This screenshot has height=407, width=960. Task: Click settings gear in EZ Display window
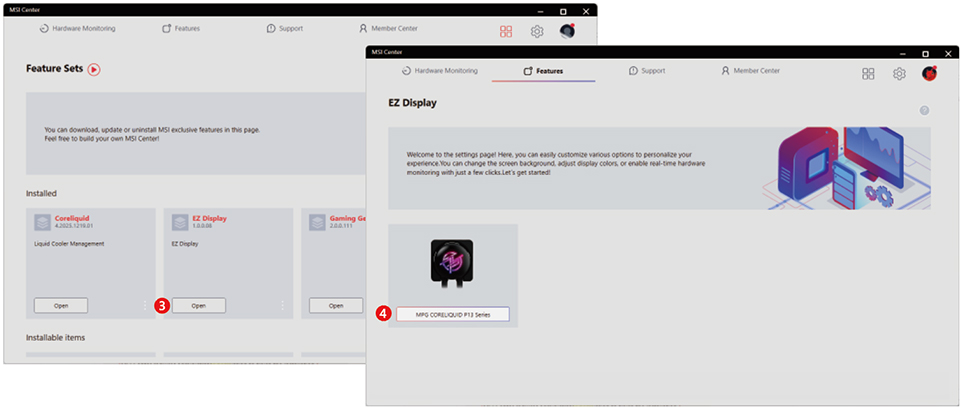pos(899,73)
